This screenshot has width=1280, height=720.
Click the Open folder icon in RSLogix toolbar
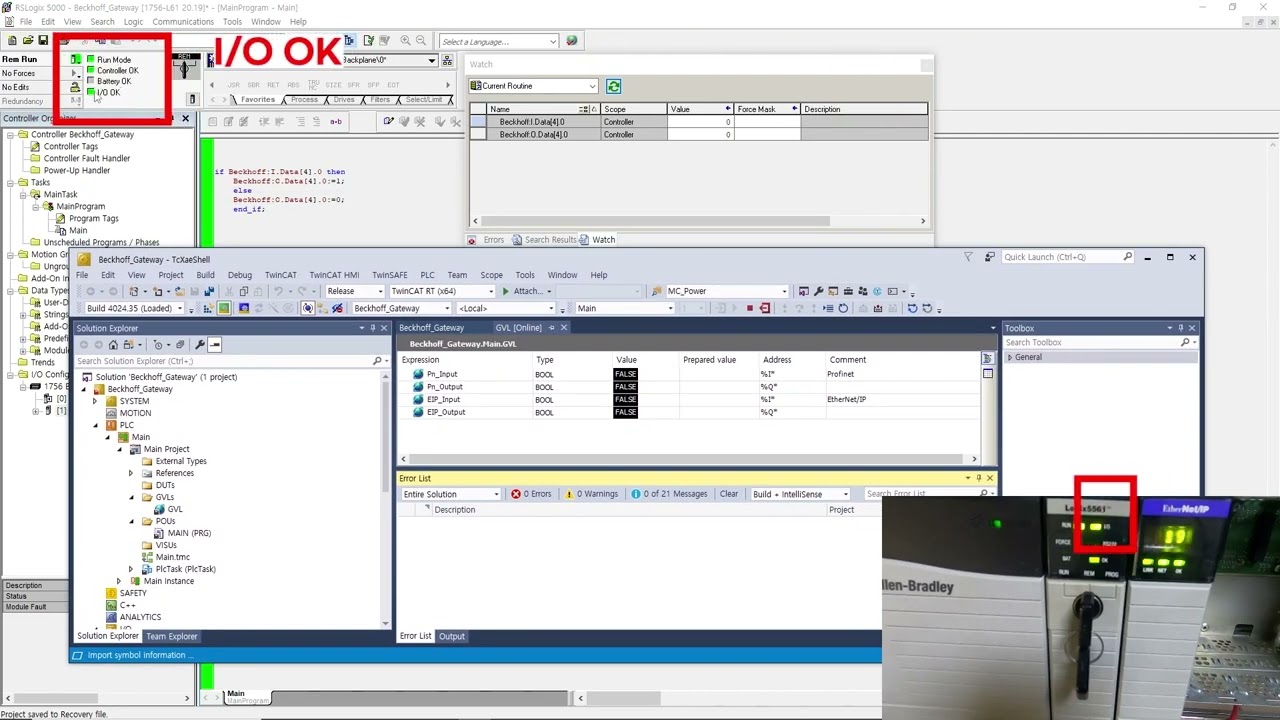click(28, 41)
